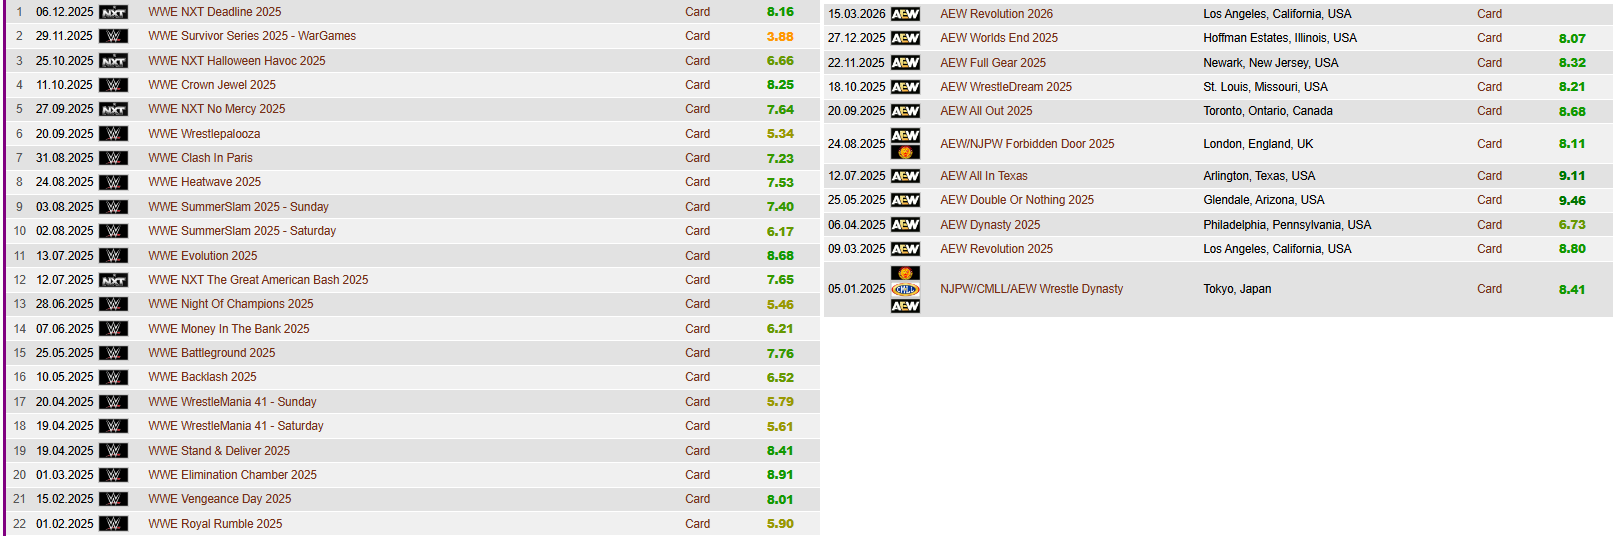Open WWE Vengeance Day 2025 event

coord(220,499)
